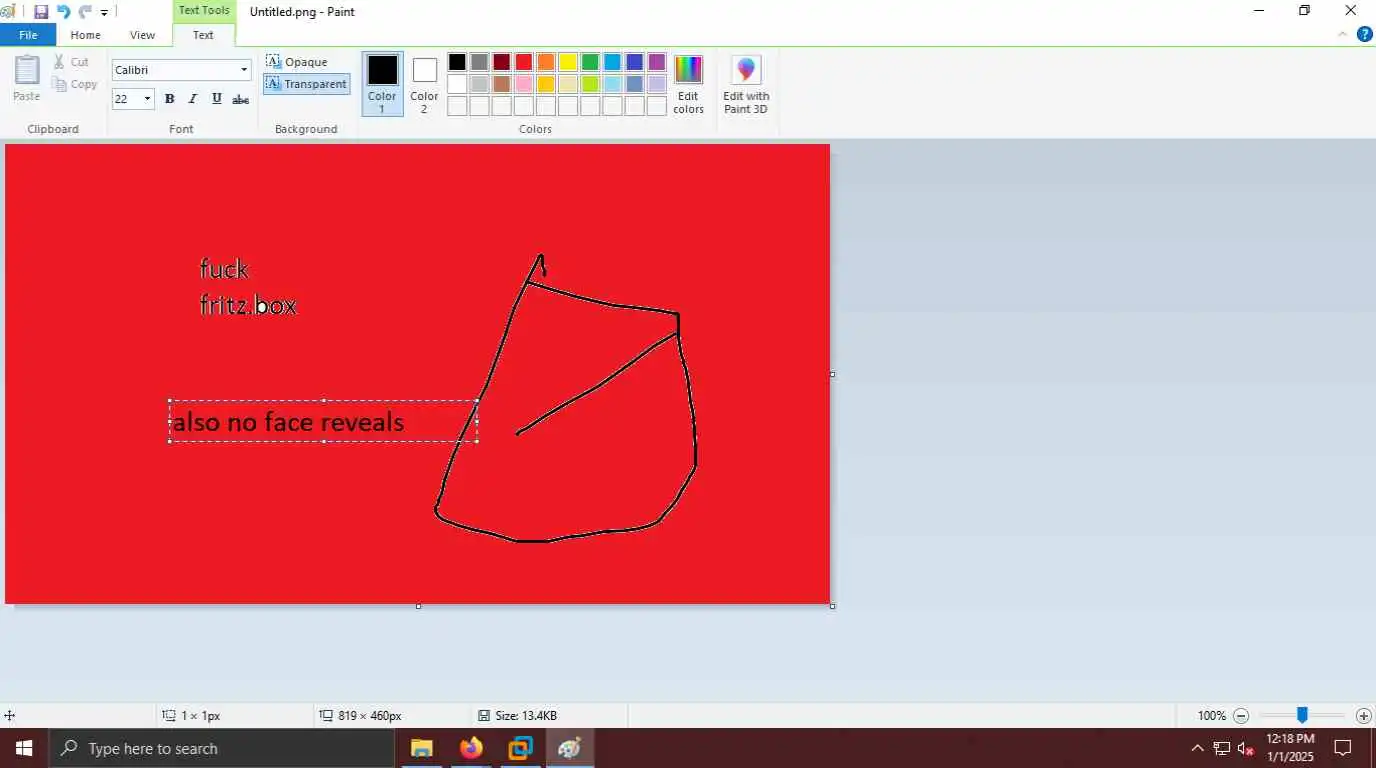Collapse the ribbon with the chevron
This screenshot has width=1376, height=768.
point(1343,35)
